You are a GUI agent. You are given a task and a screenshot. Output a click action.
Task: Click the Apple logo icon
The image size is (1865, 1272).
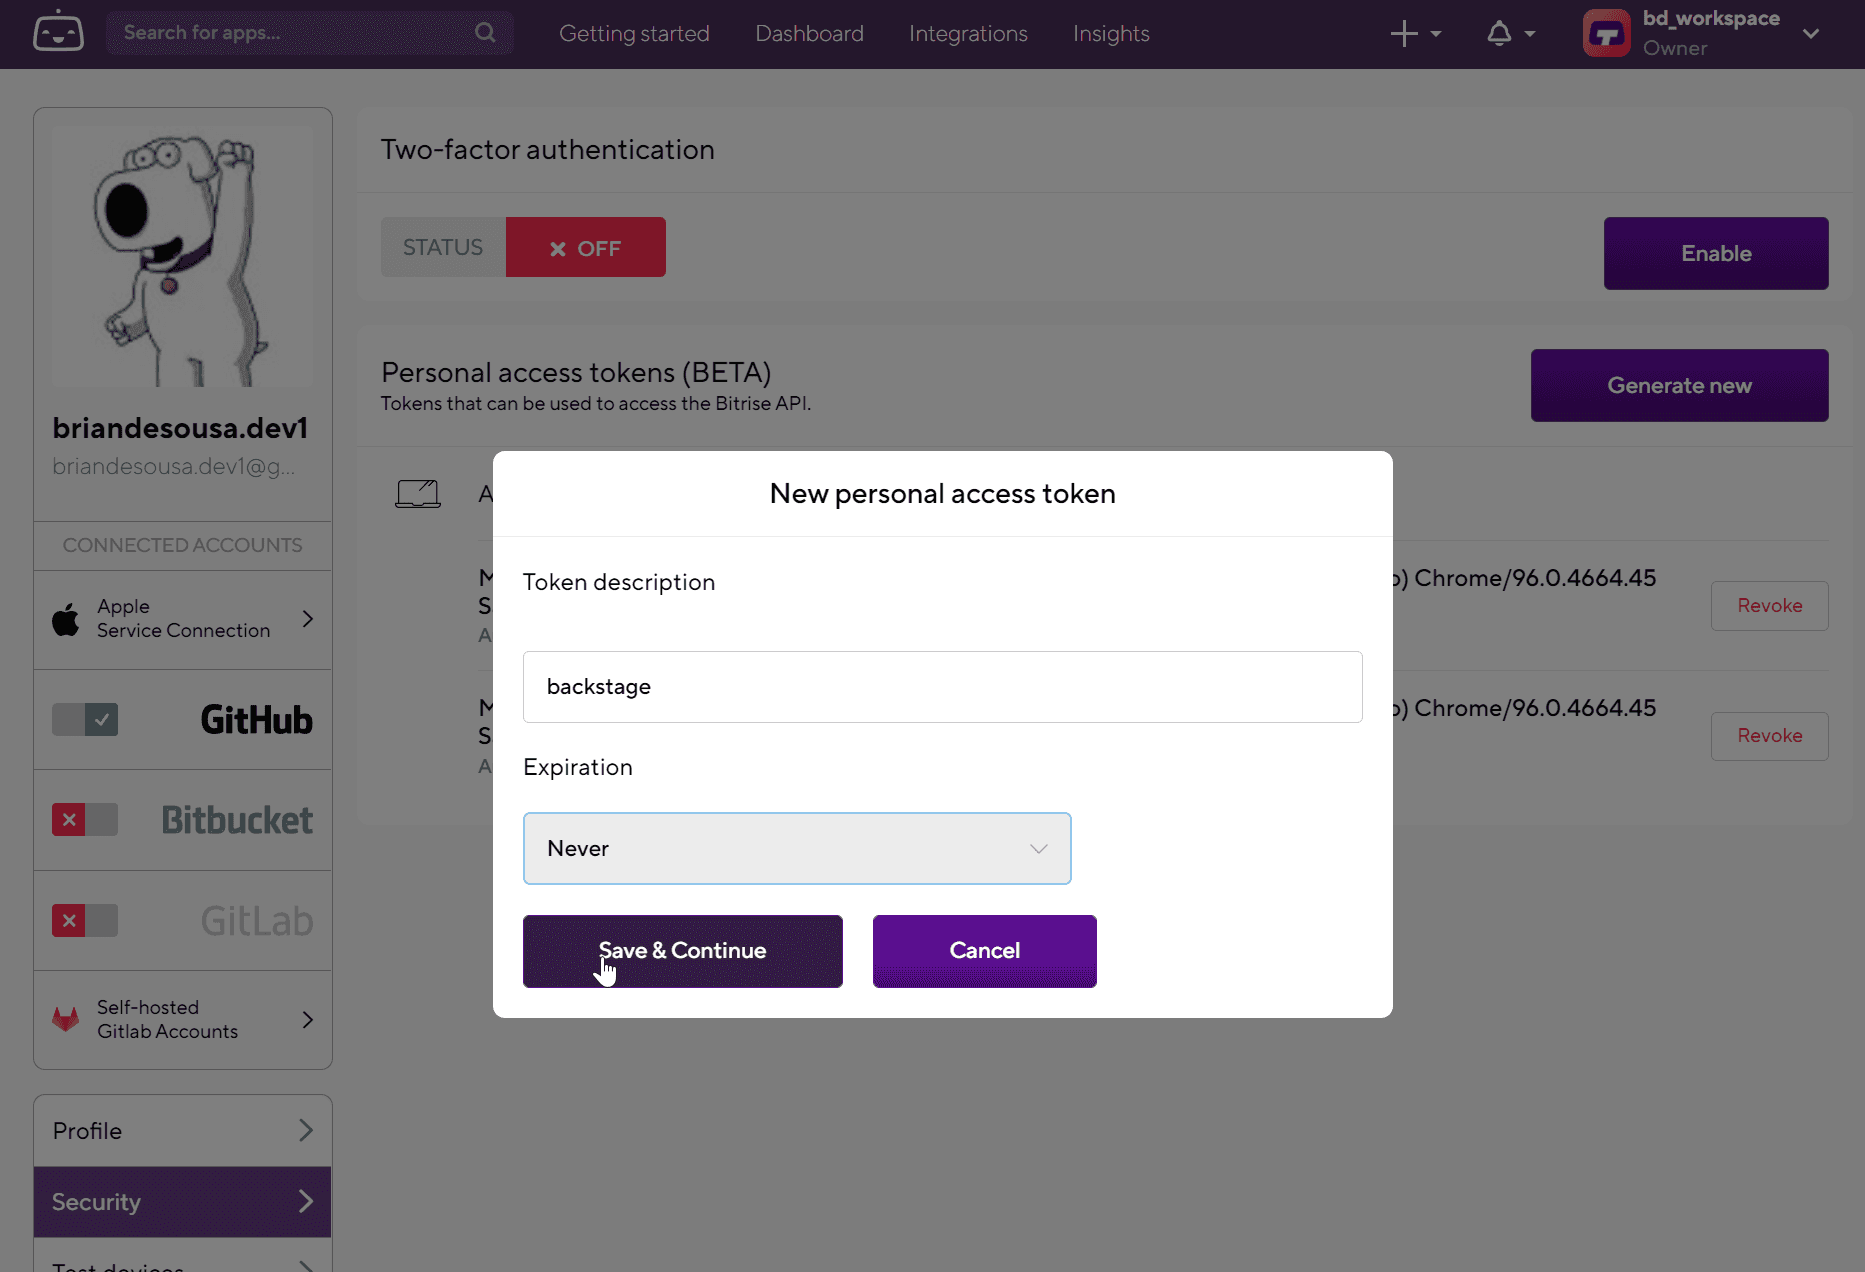pos(66,619)
